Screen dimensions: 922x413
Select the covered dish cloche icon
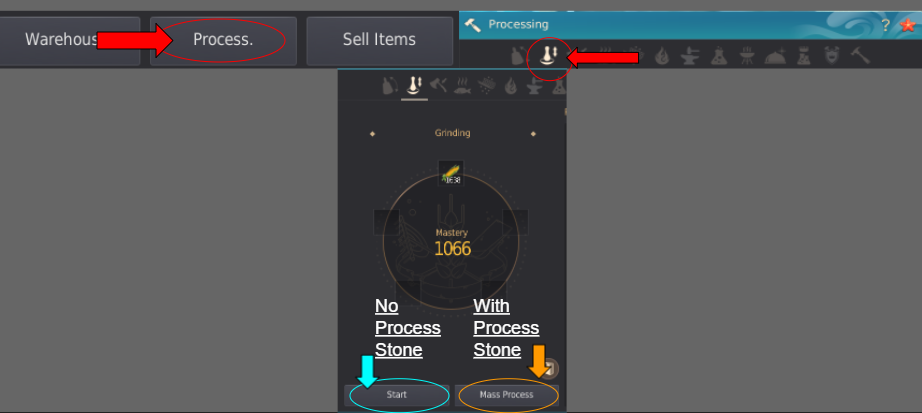coord(775,56)
